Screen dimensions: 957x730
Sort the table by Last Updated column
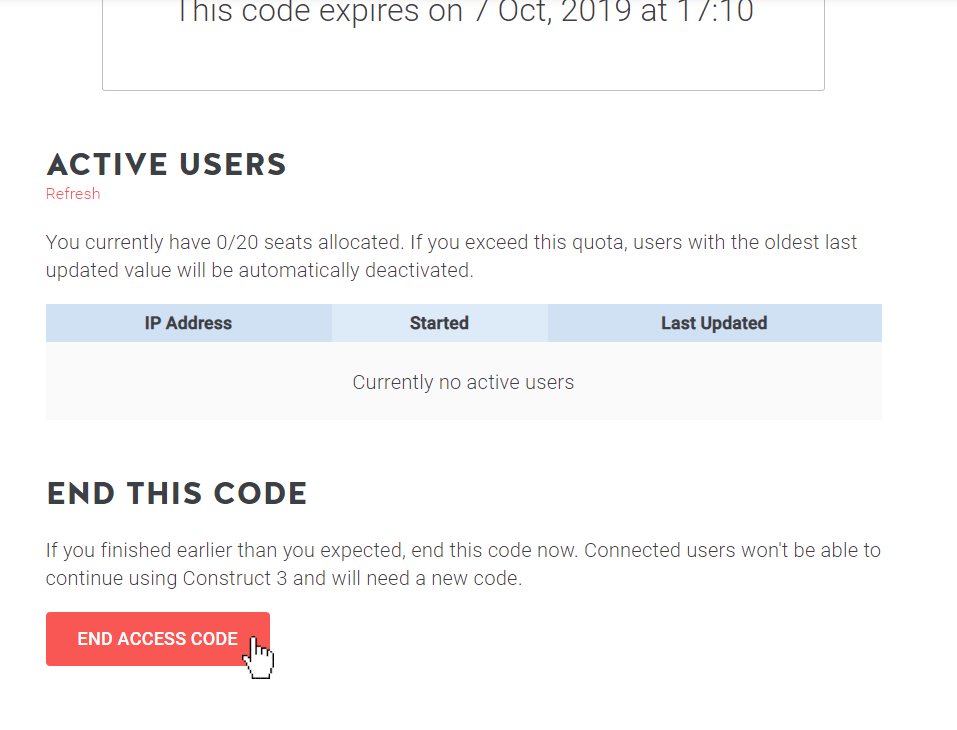[x=713, y=322]
